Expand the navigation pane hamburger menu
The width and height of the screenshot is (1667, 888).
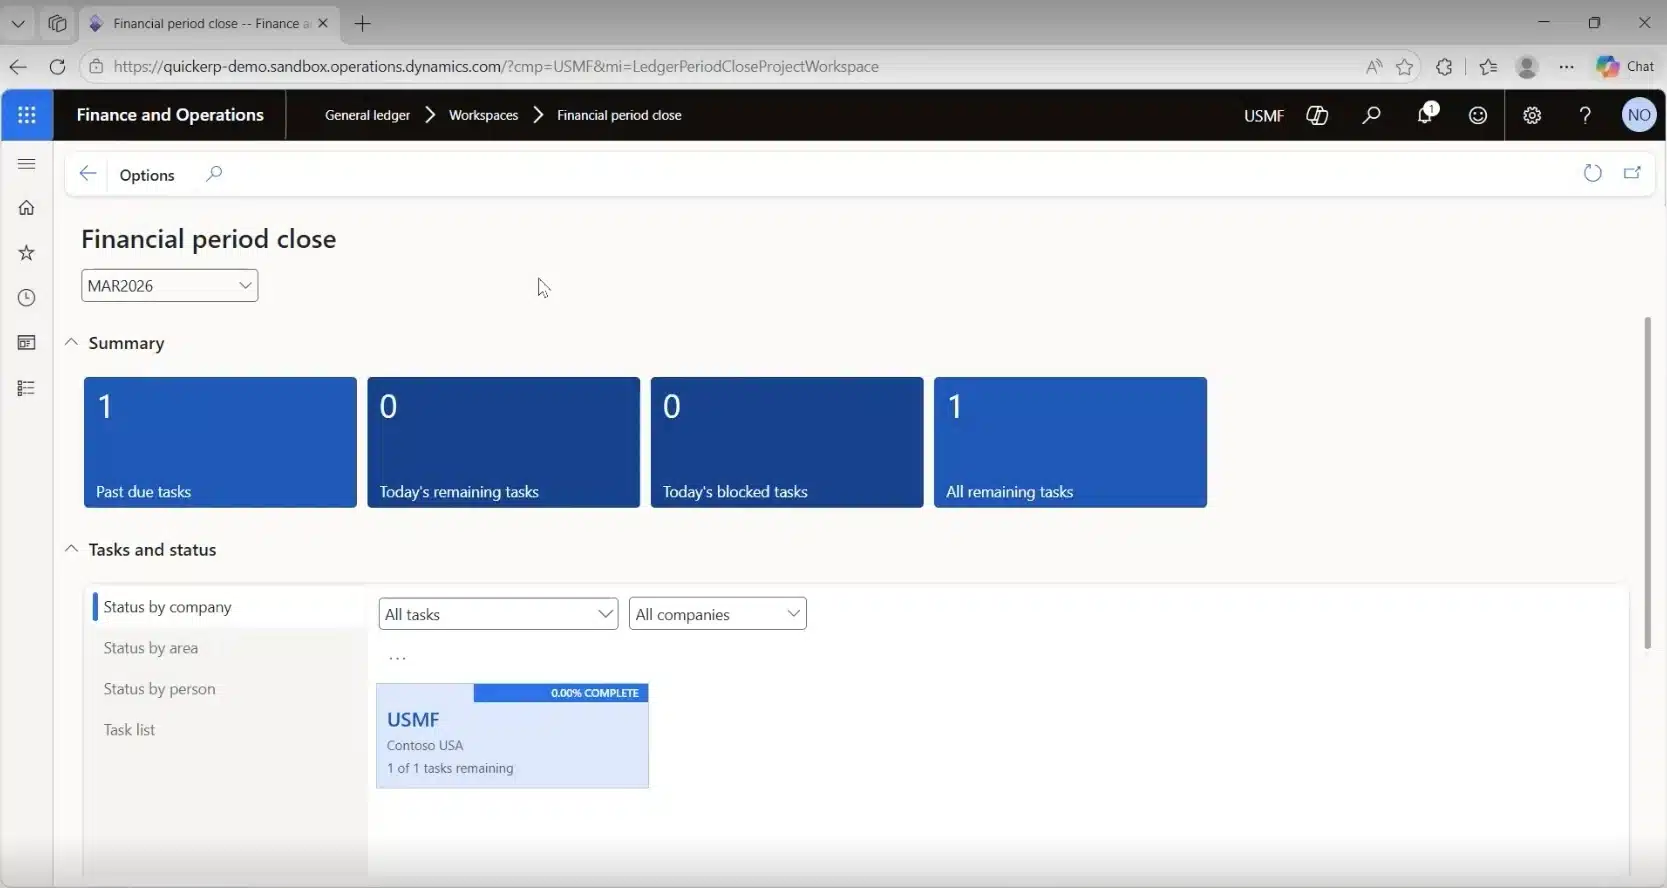point(27,164)
